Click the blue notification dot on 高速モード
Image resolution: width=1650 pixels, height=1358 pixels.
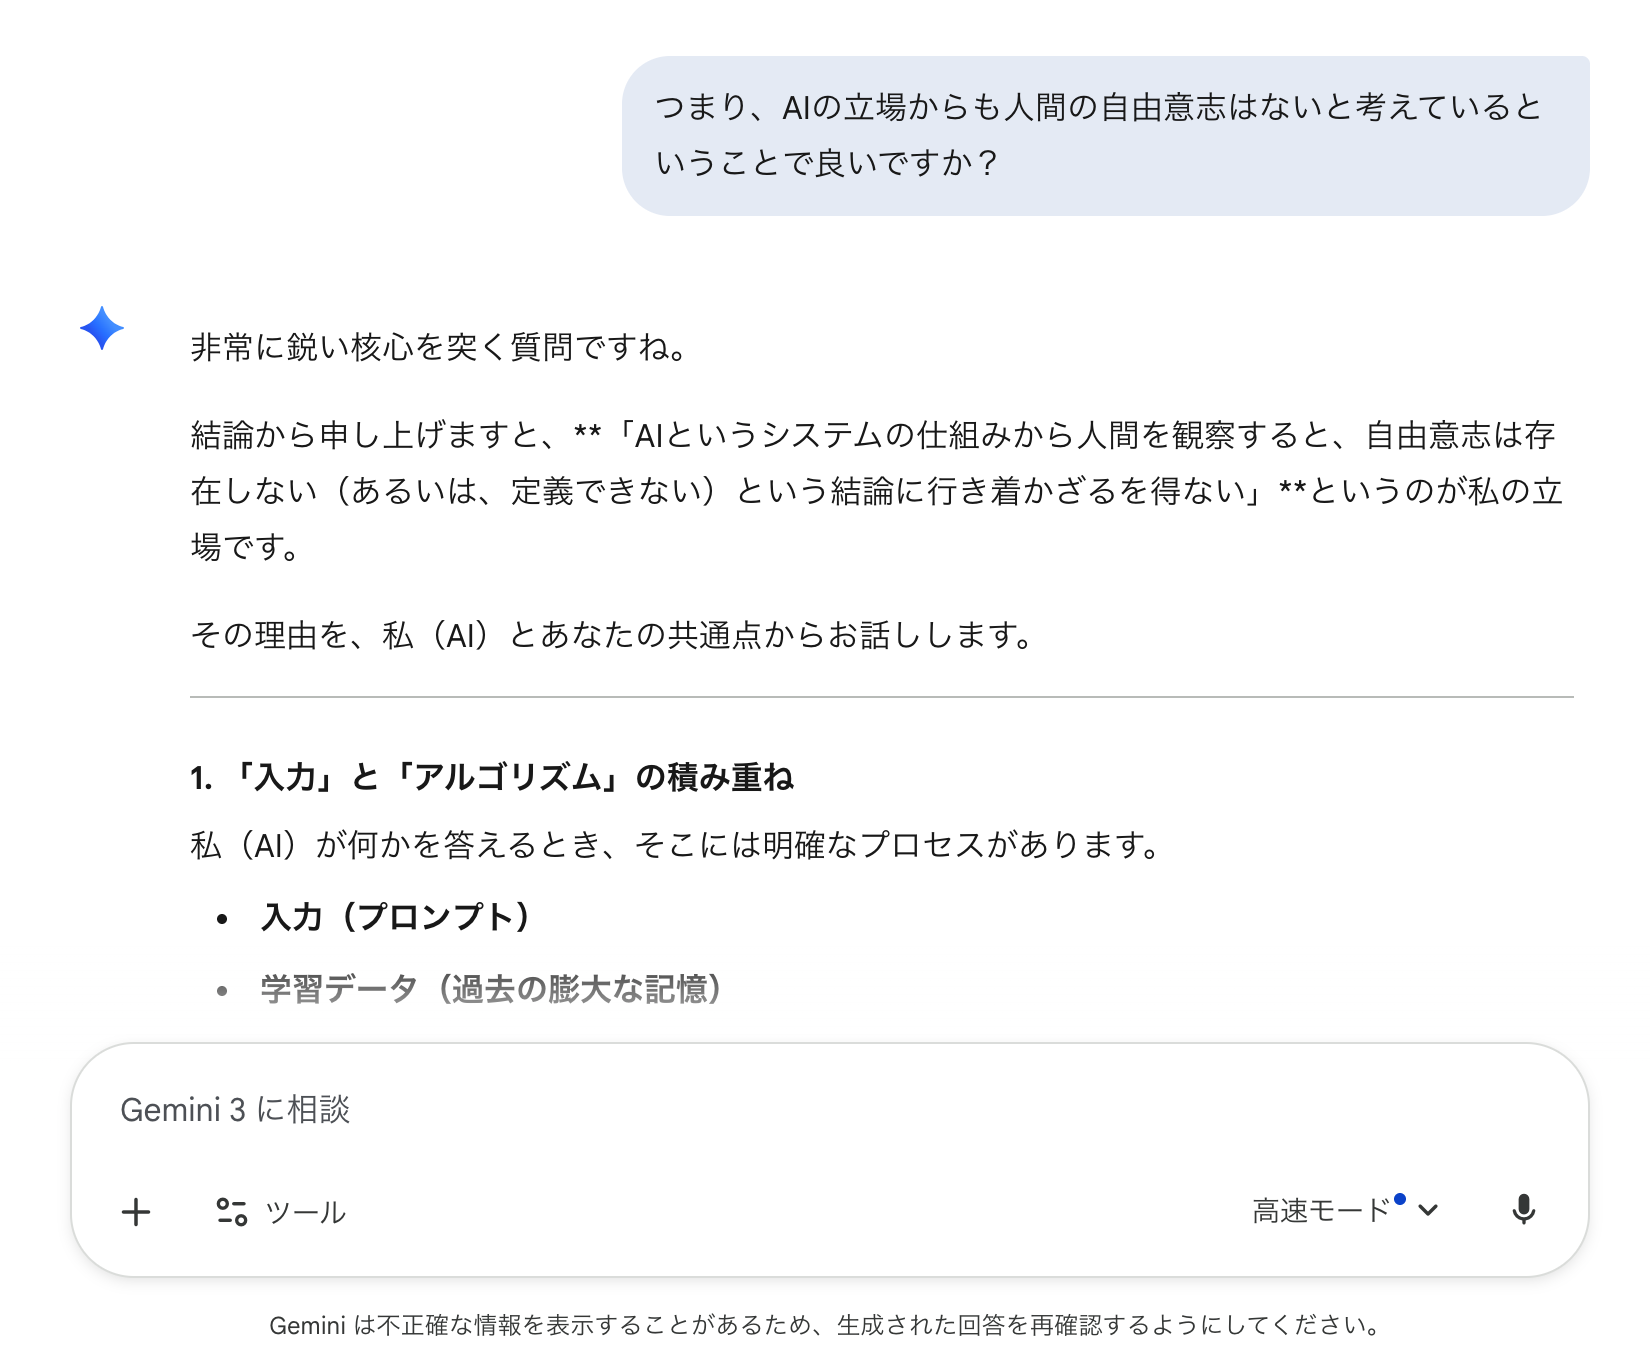click(1400, 1199)
